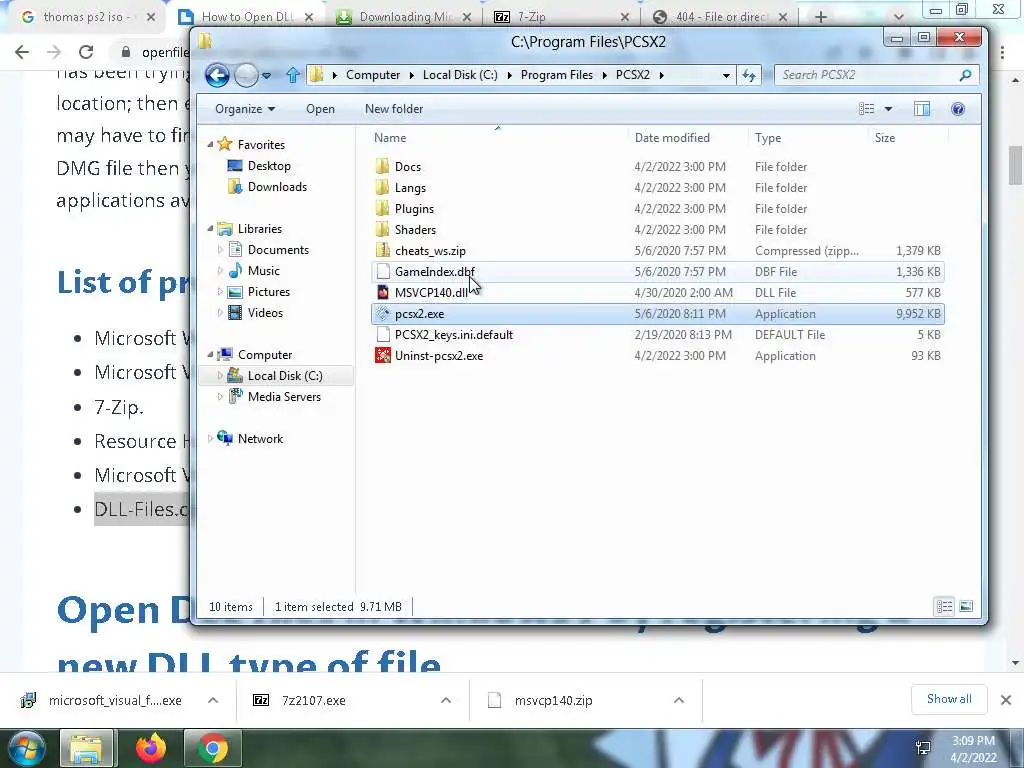The width and height of the screenshot is (1024, 768).
Task: Open the msvcp140.zip download
Action: coord(554,700)
